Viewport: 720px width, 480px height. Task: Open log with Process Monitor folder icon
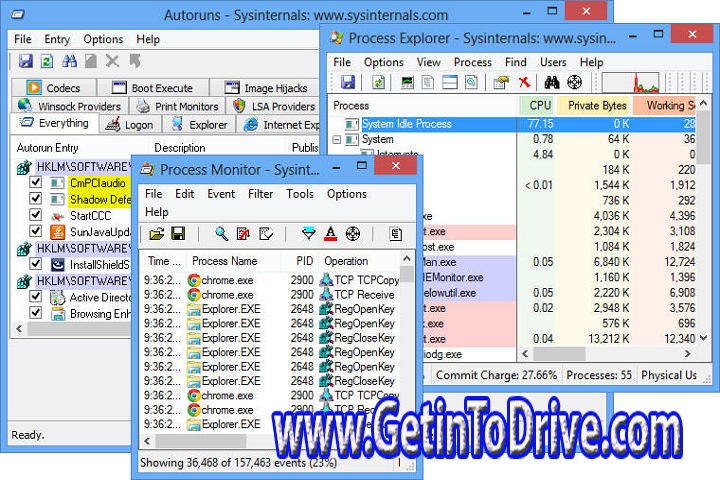(157, 234)
